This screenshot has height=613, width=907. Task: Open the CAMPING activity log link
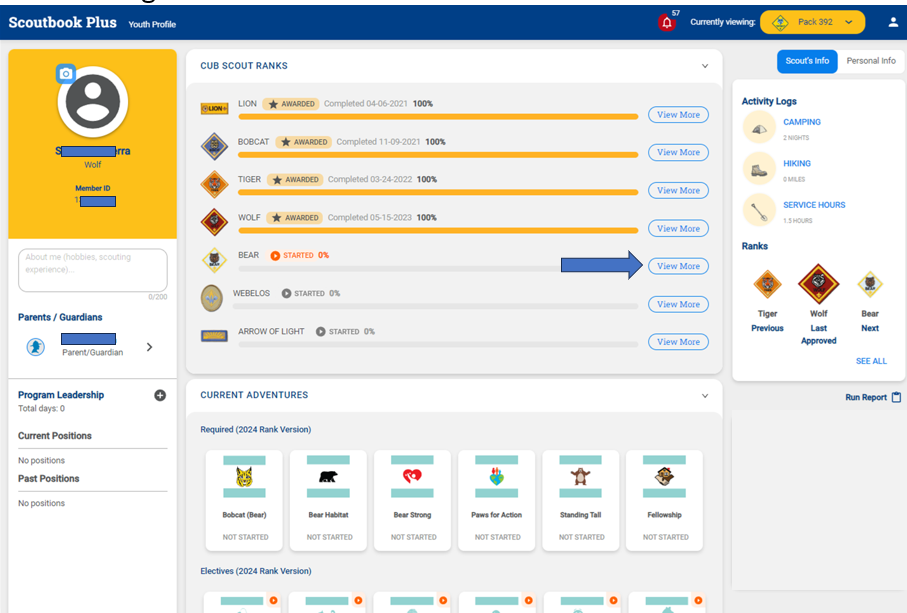click(x=802, y=122)
